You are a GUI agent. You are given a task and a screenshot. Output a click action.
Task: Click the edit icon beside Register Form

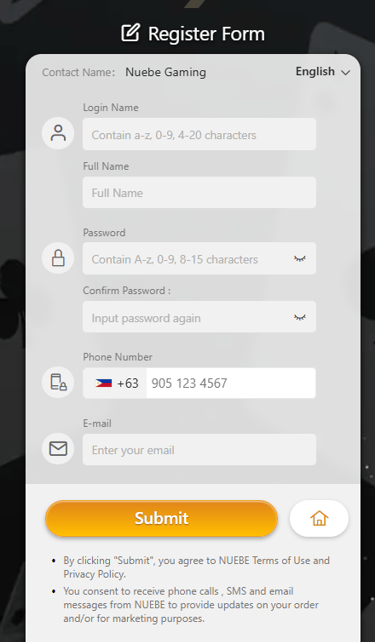click(131, 33)
